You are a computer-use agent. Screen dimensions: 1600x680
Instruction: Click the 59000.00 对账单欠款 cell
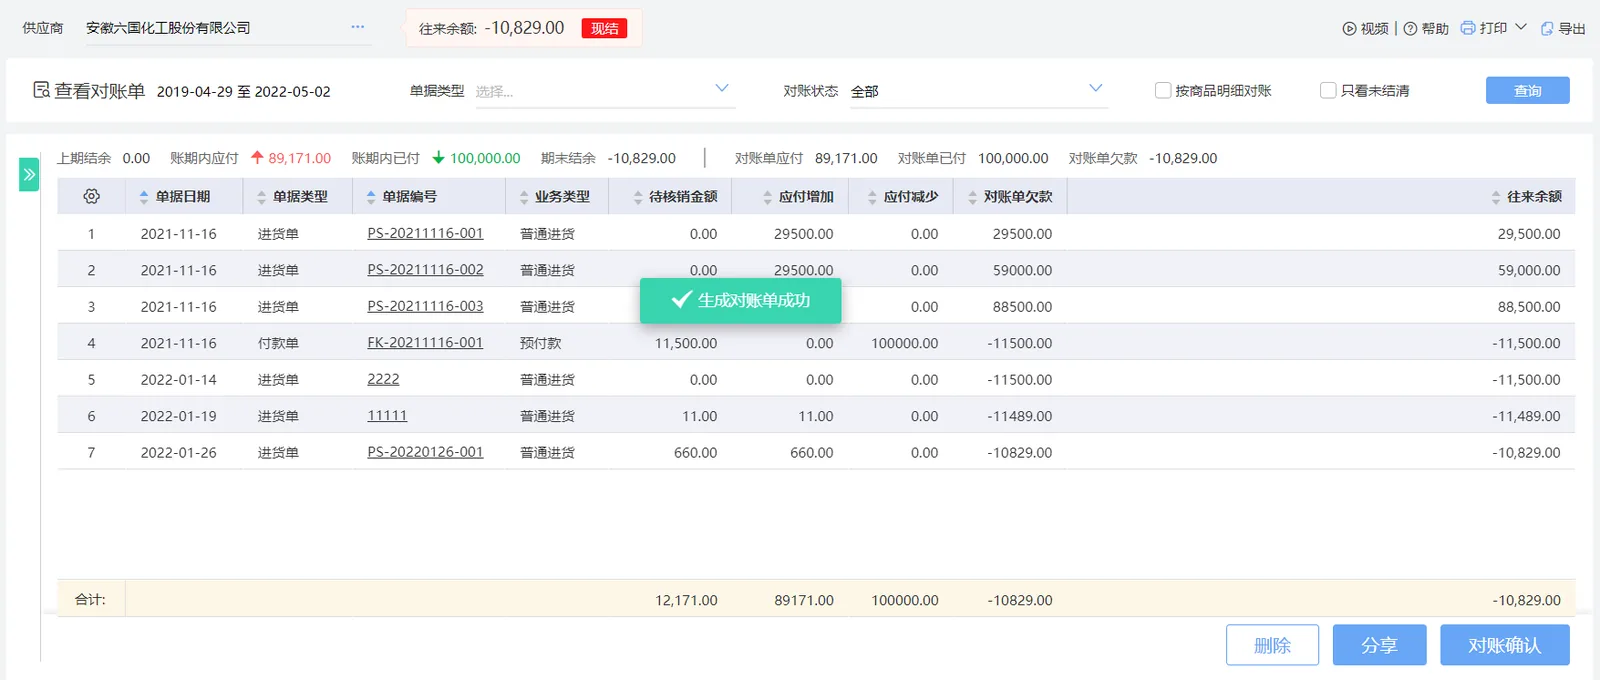(x=1022, y=270)
